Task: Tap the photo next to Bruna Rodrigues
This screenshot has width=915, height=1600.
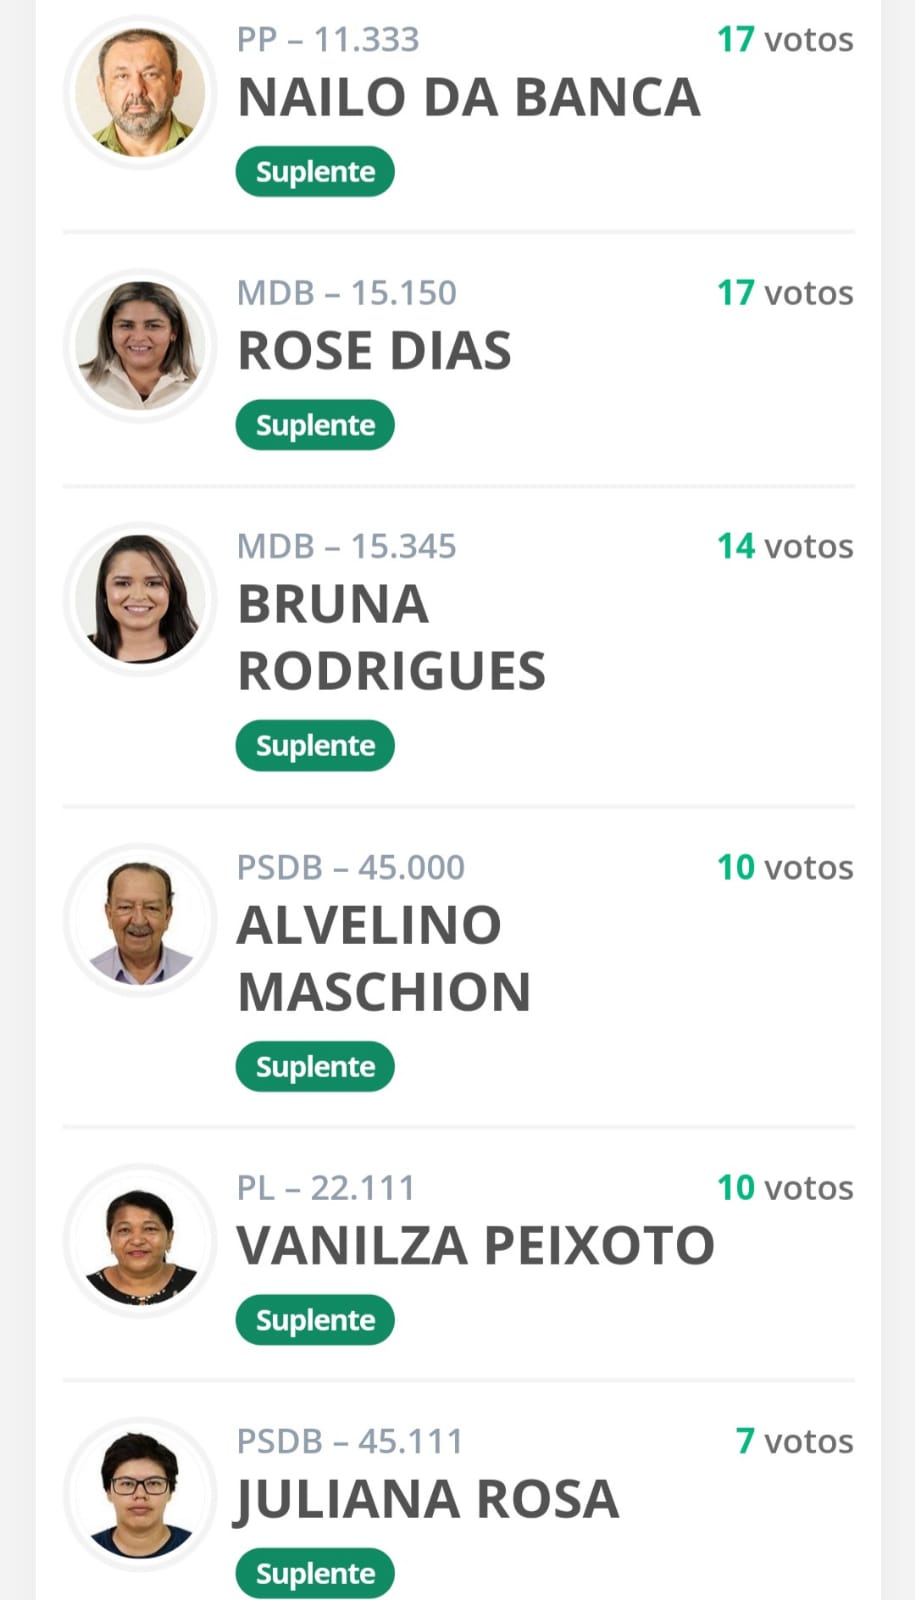Action: 140,598
